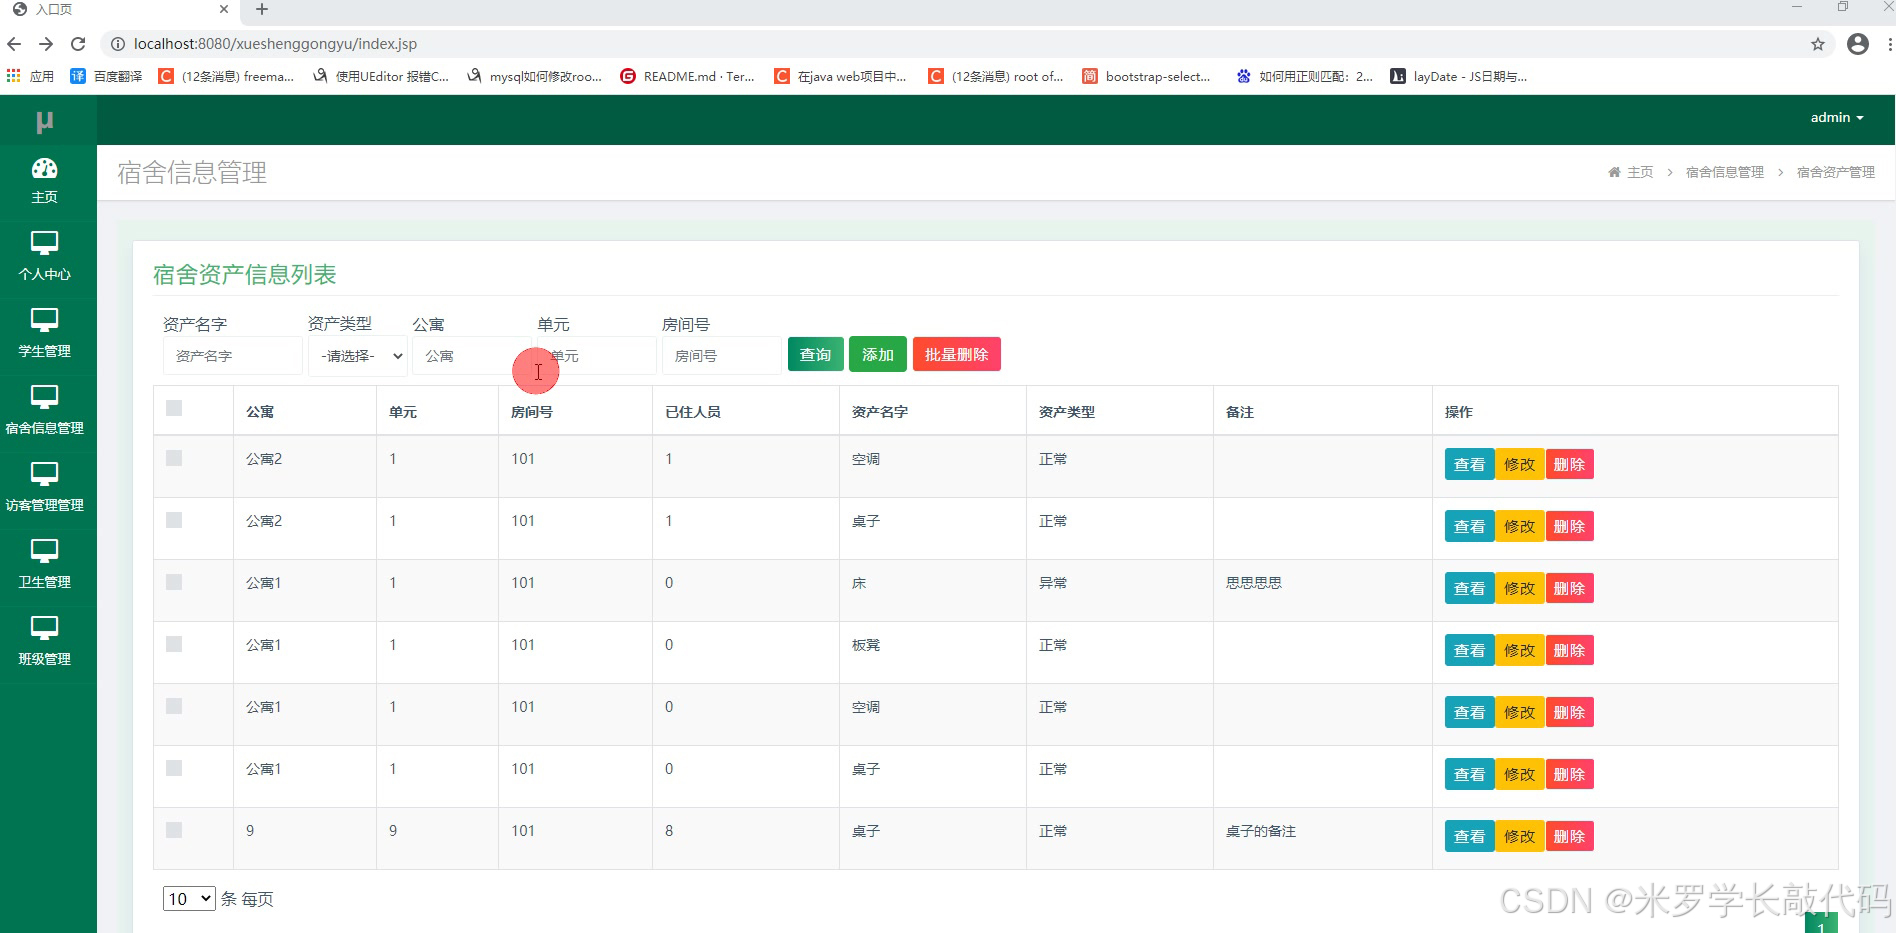Focus the 房间号 filter input field

[x=721, y=356]
